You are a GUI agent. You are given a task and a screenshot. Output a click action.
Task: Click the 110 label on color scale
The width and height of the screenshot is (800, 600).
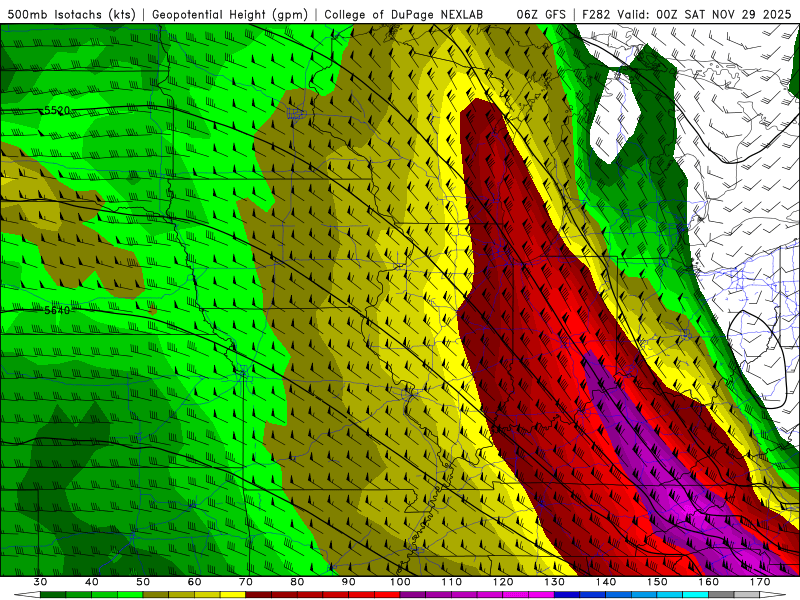pos(452,582)
